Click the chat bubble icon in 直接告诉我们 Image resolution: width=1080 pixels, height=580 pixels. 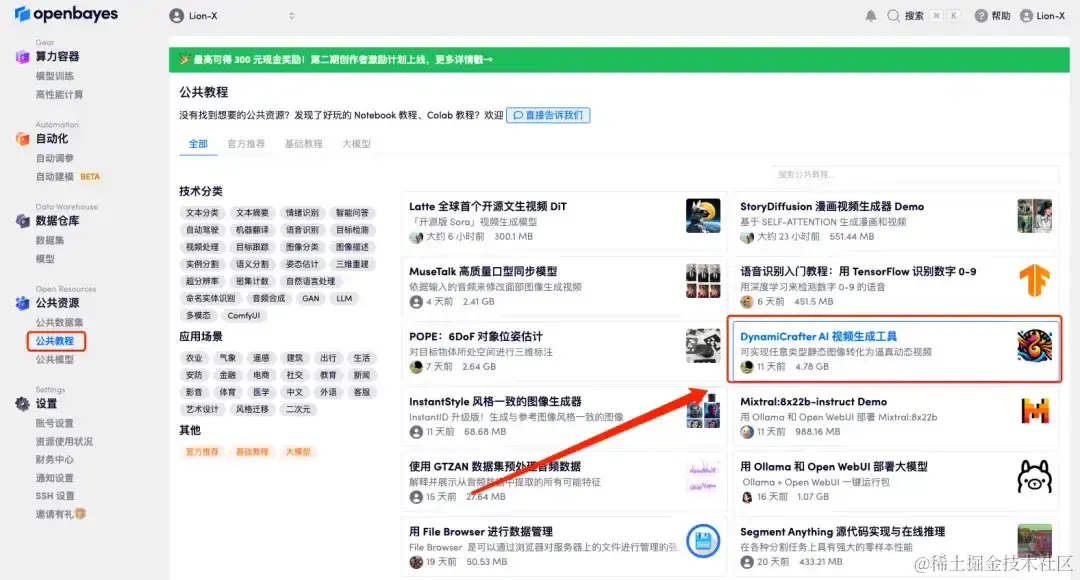[518, 115]
